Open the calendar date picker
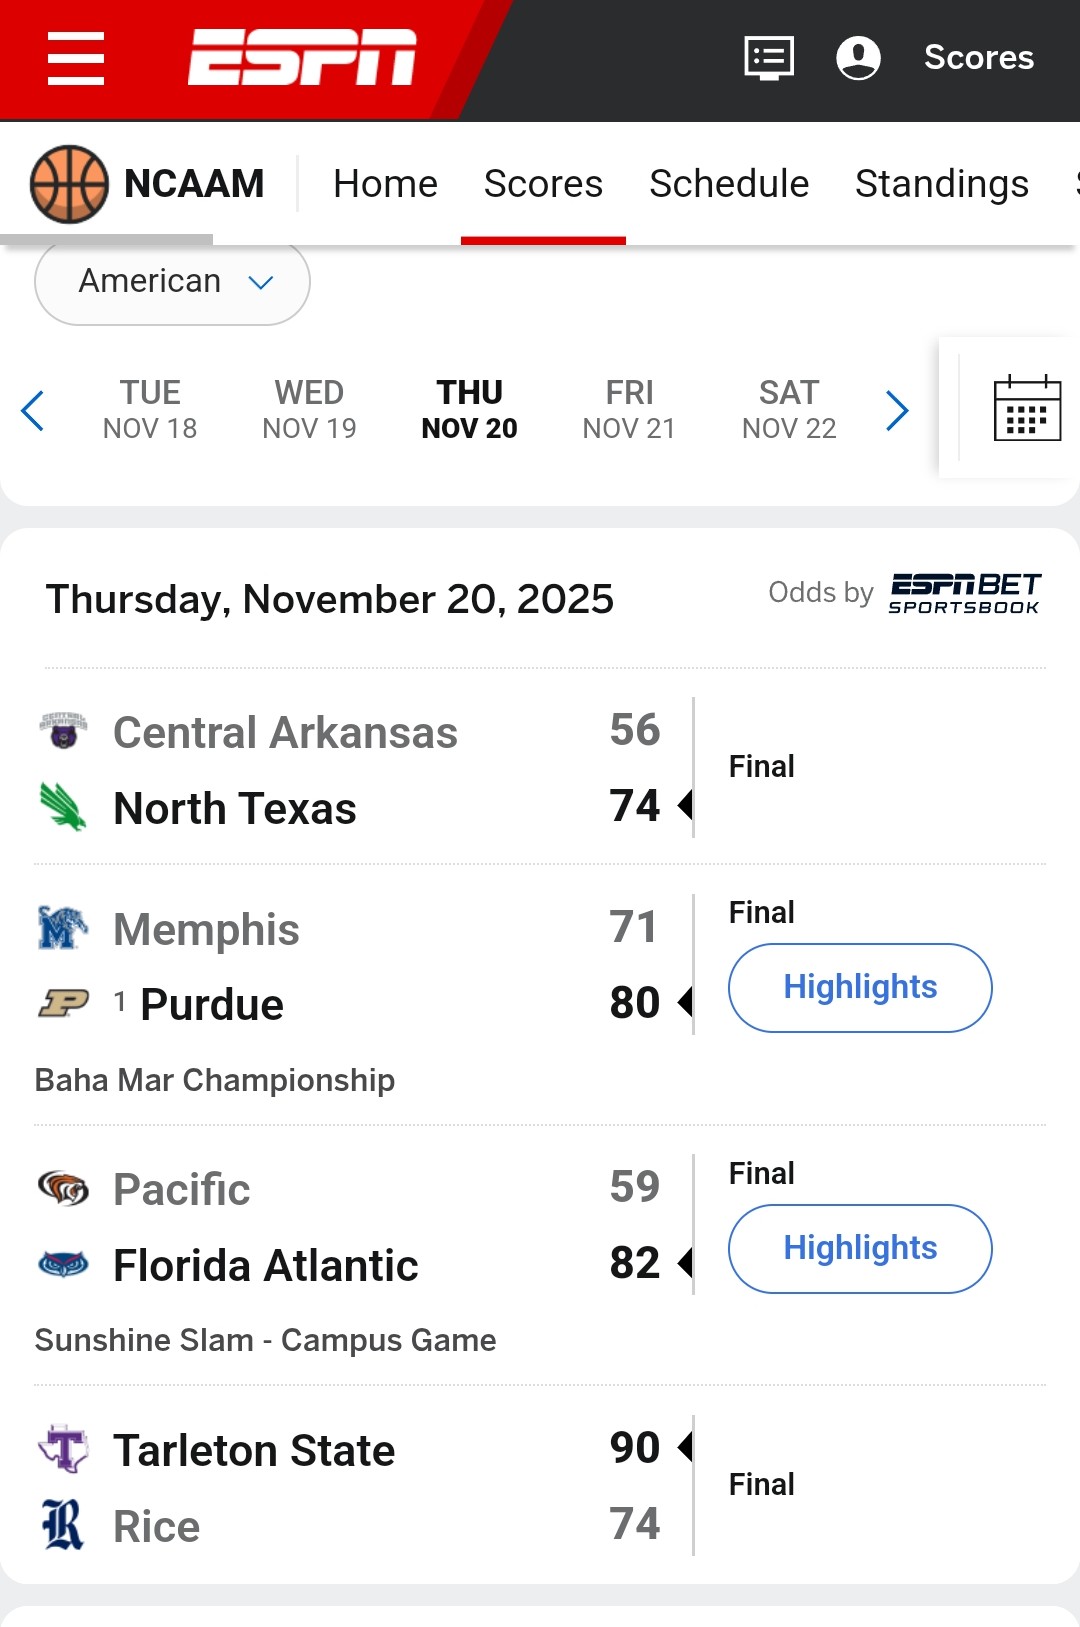 [1027, 408]
